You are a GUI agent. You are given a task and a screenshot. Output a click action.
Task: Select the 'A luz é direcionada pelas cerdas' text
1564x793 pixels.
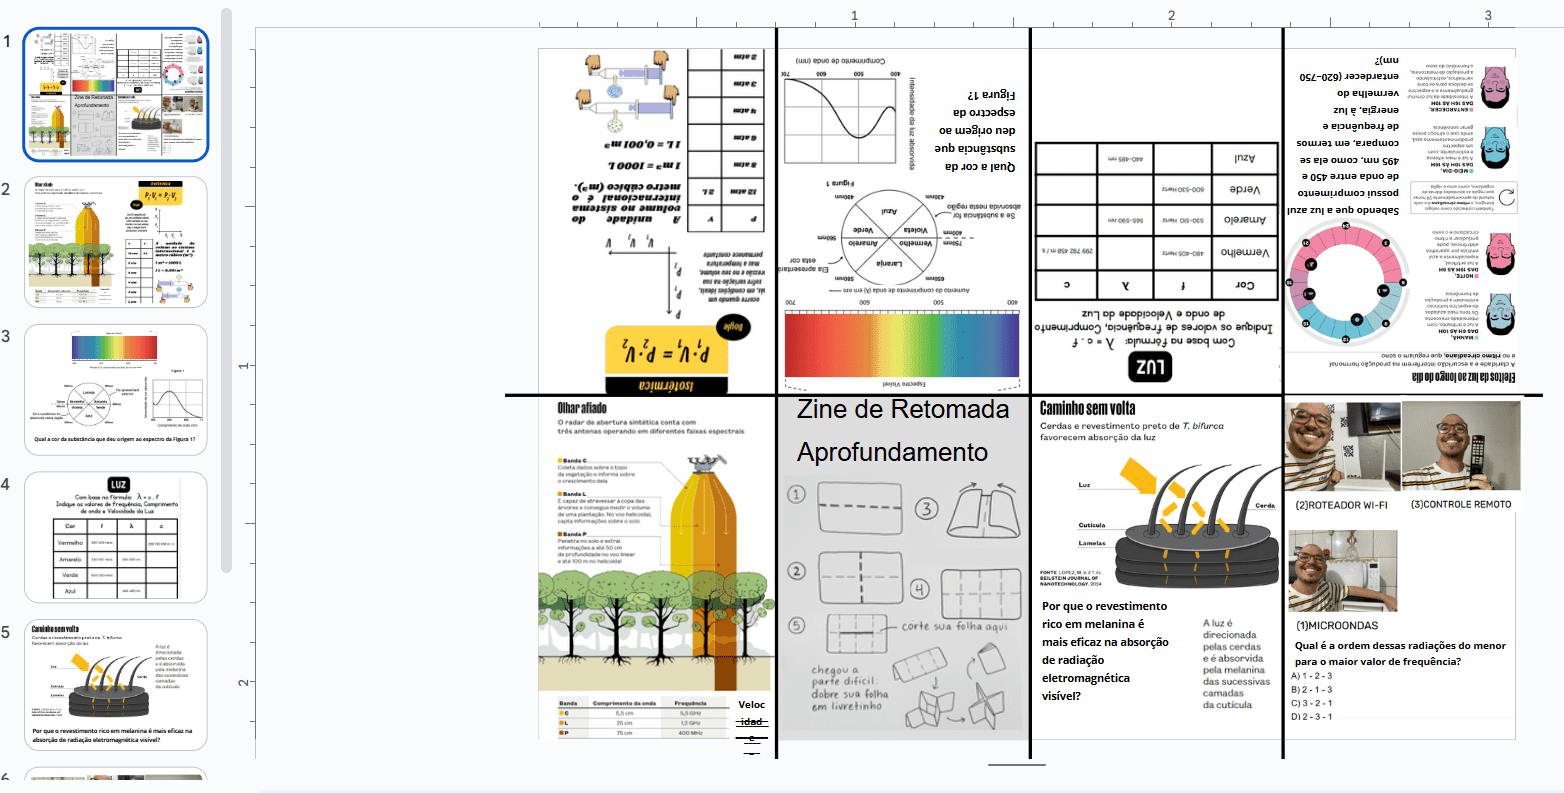(x=1236, y=664)
